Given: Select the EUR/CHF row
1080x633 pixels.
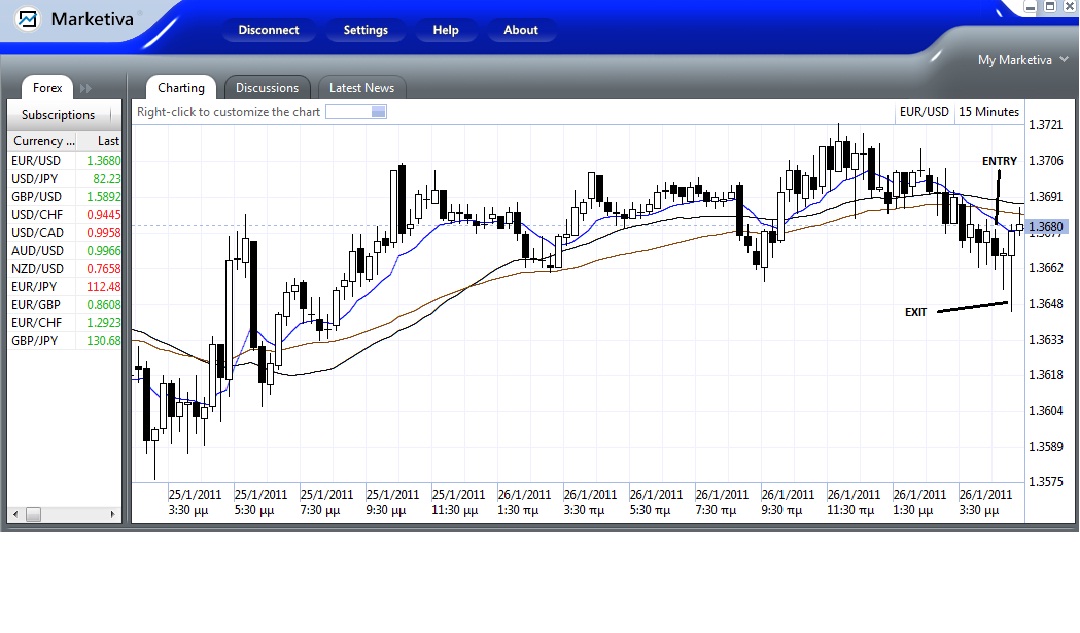Looking at the screenshot, I should coord(65,322).
